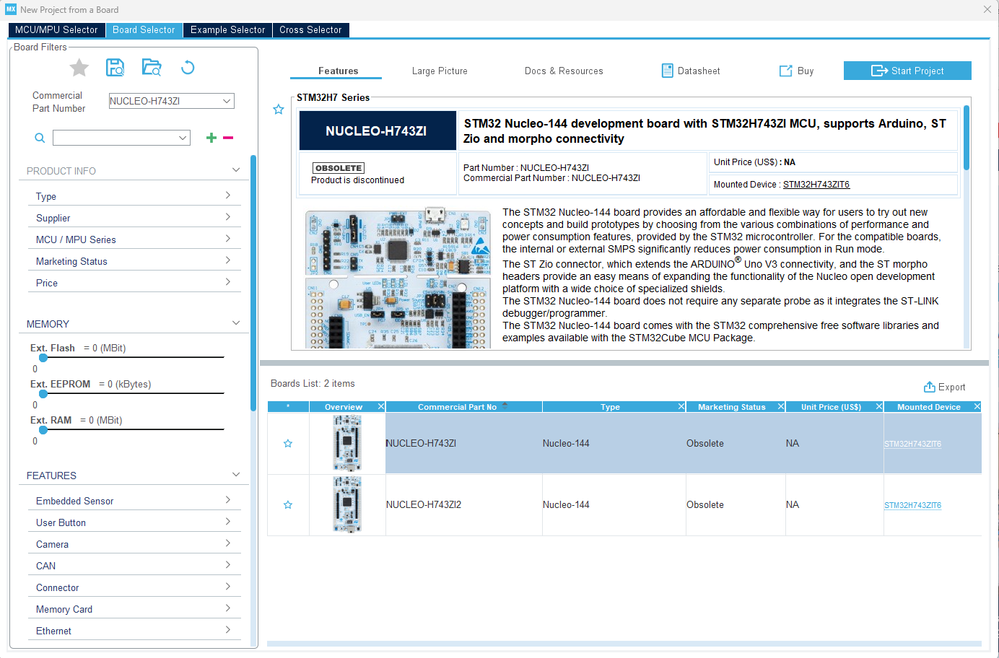Collapse the PRODUCT INFO section

pos(236,170)
